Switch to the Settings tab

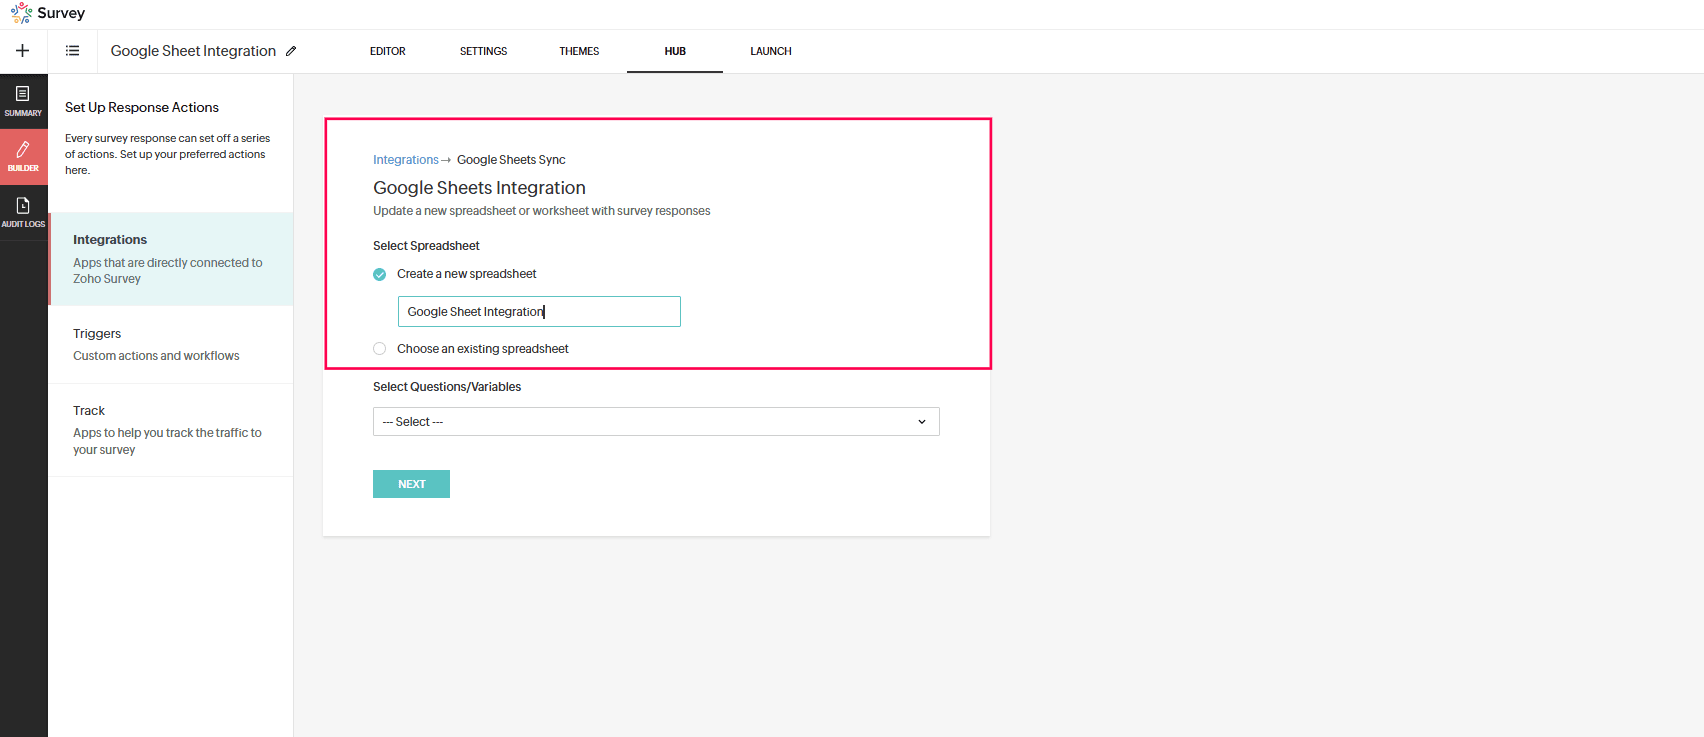[x=484, y=51]
